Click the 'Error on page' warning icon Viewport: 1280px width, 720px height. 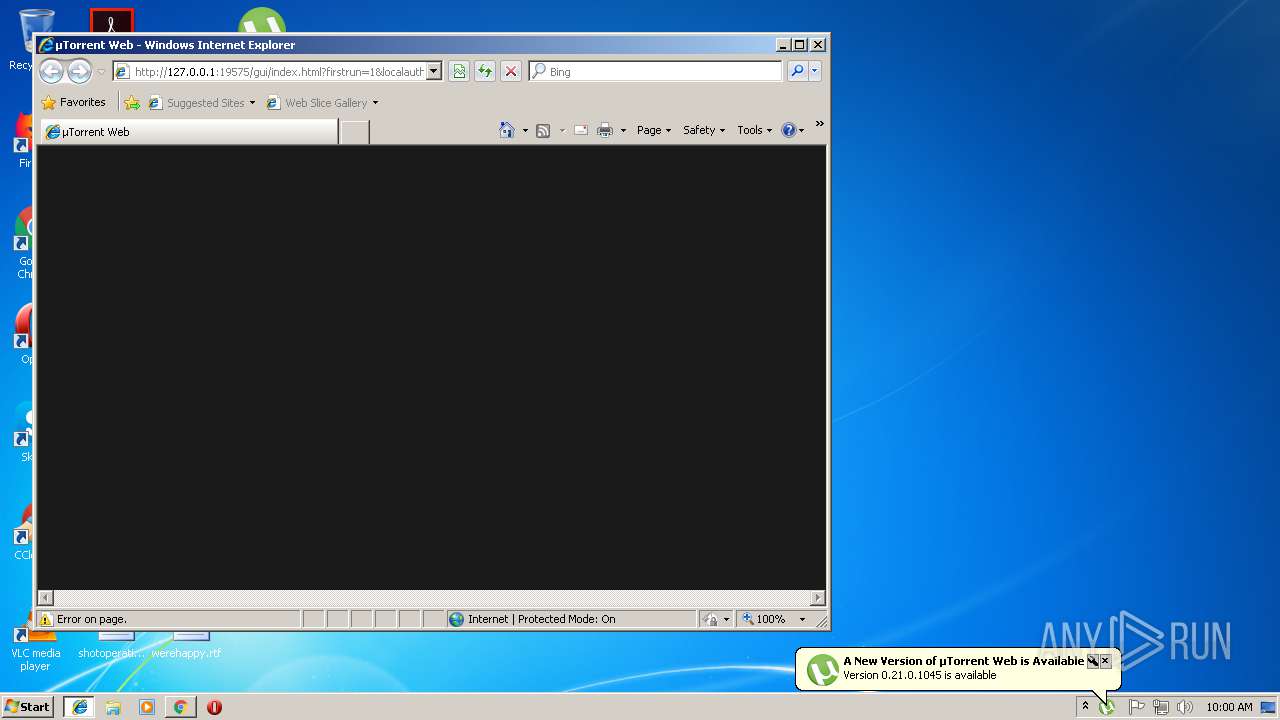click(45, 619)
